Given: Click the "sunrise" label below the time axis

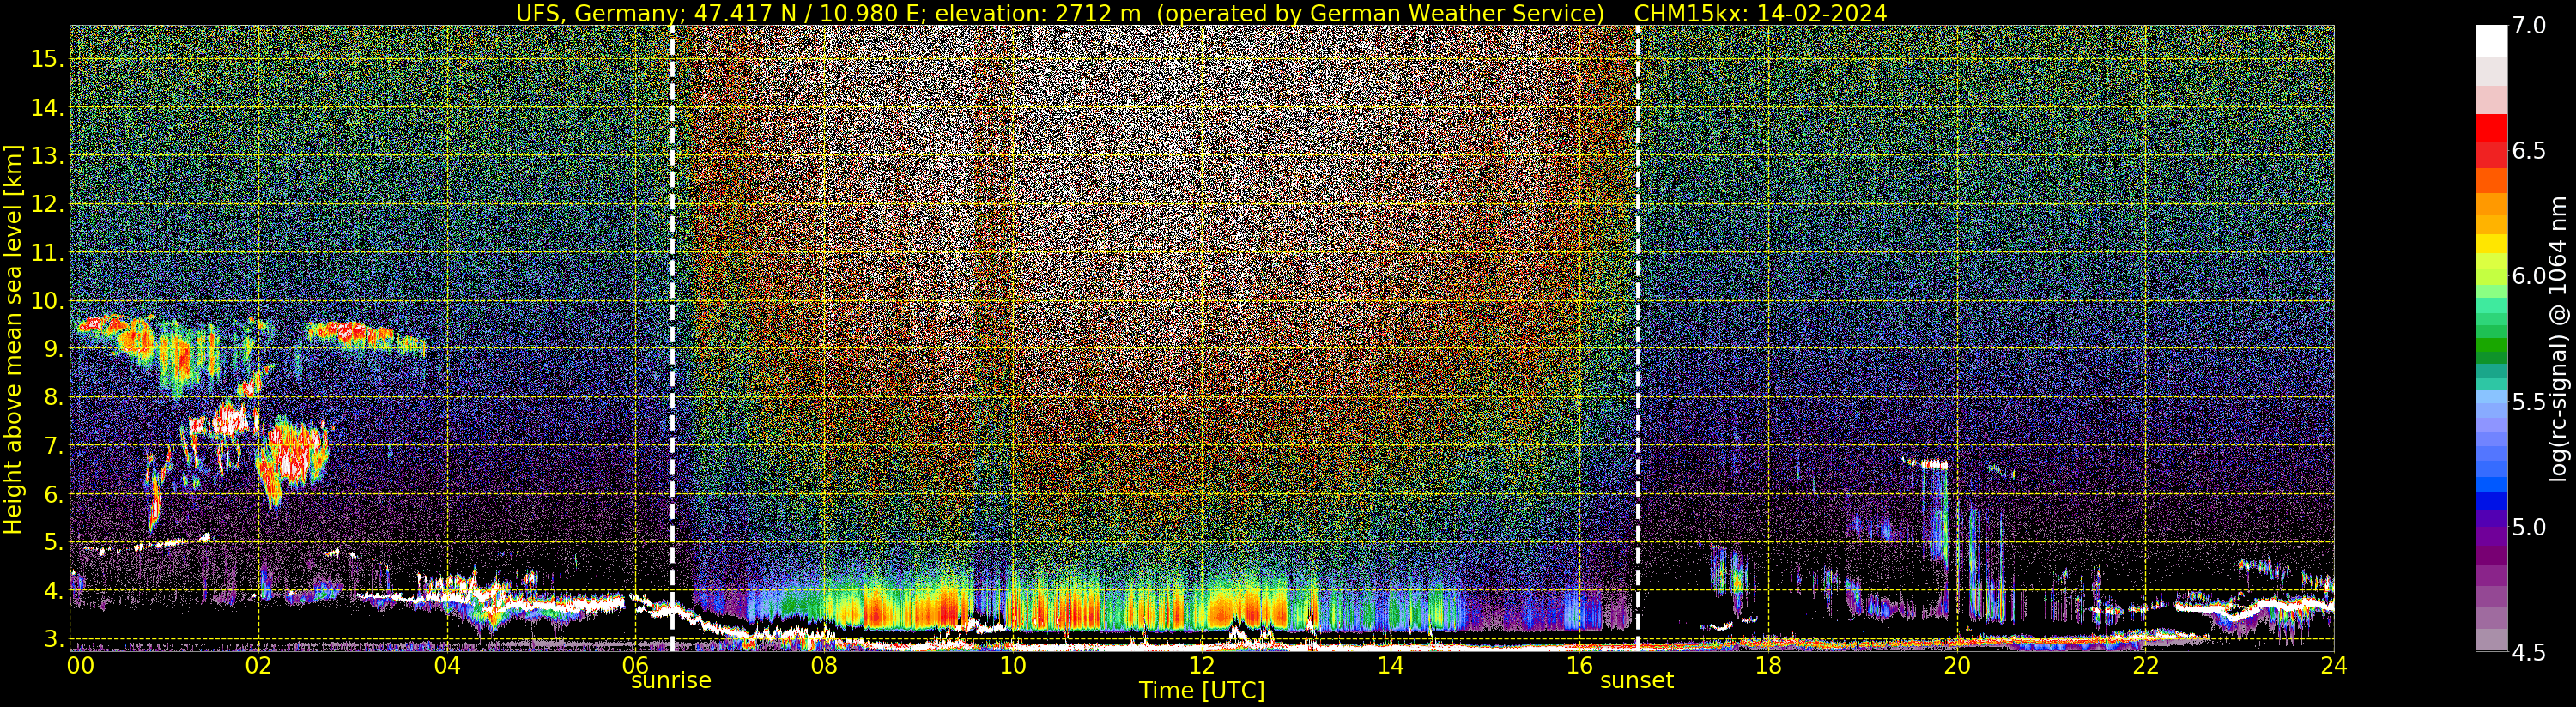Looking at the screenshot, I should 671,681.
